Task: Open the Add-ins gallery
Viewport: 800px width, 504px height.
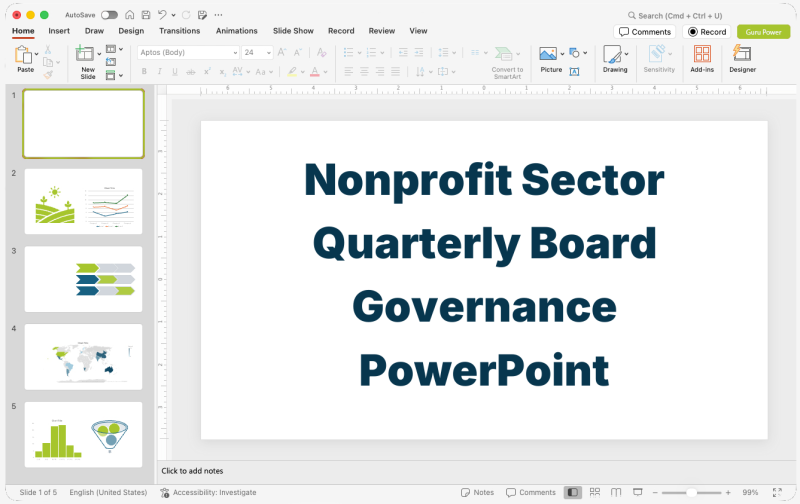Action: point(702,54)
